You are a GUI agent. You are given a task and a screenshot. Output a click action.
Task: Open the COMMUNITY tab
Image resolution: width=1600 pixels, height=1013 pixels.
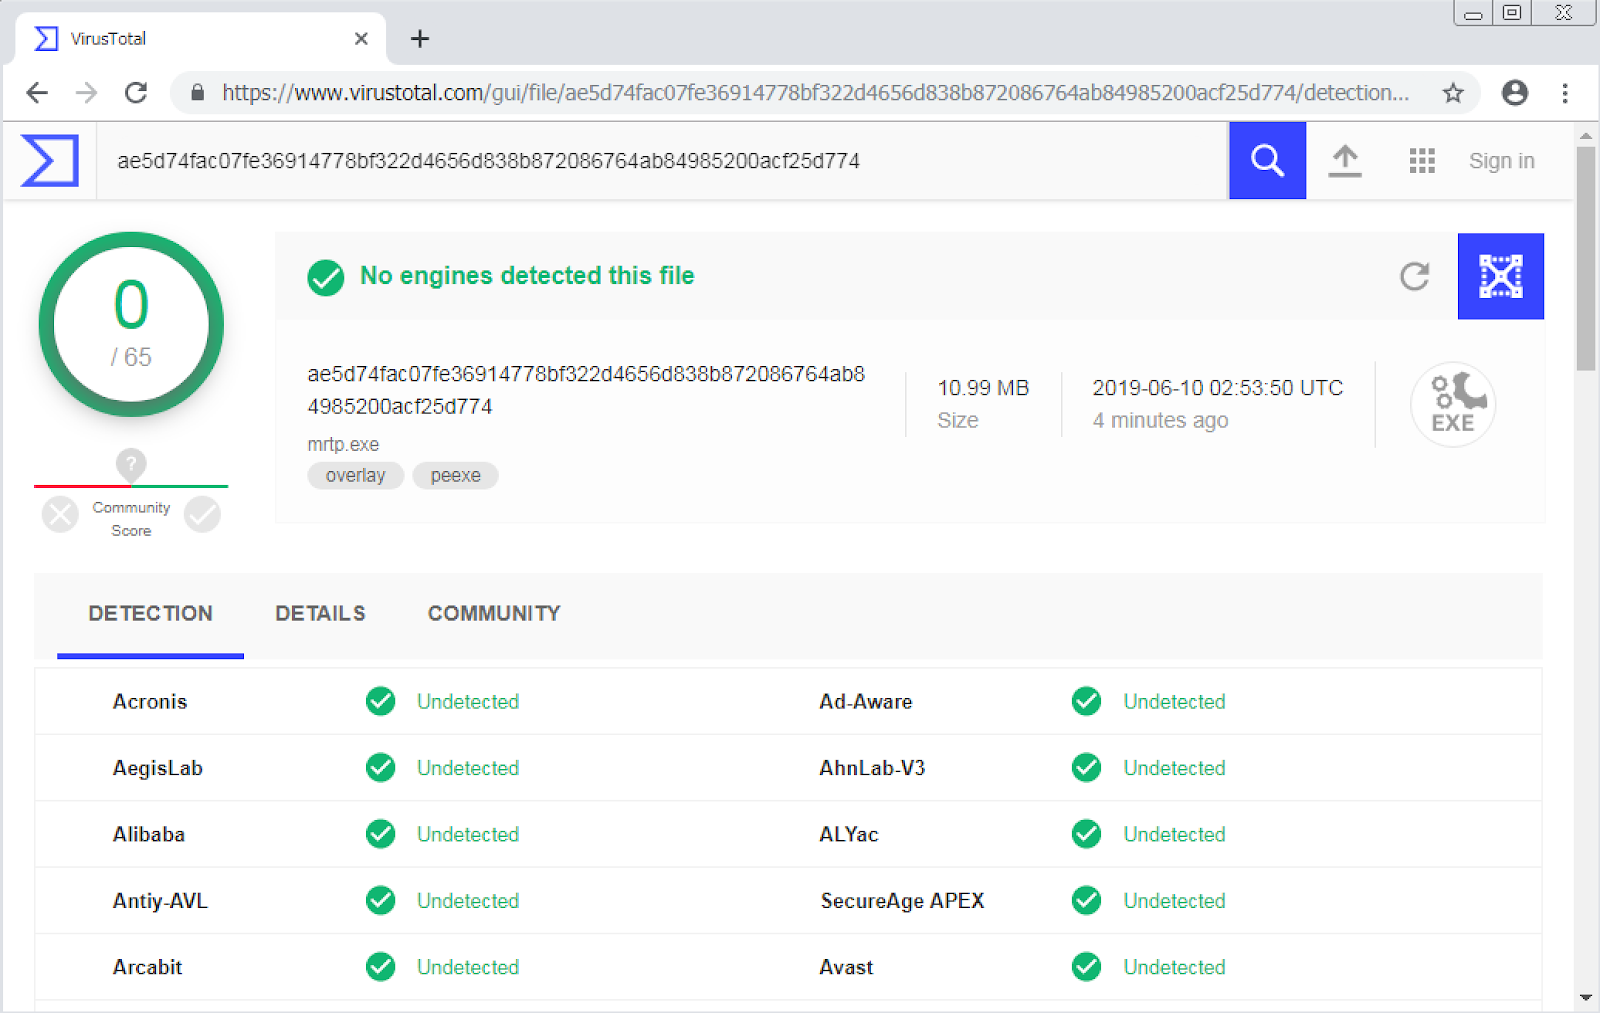(x=494, y=614)
